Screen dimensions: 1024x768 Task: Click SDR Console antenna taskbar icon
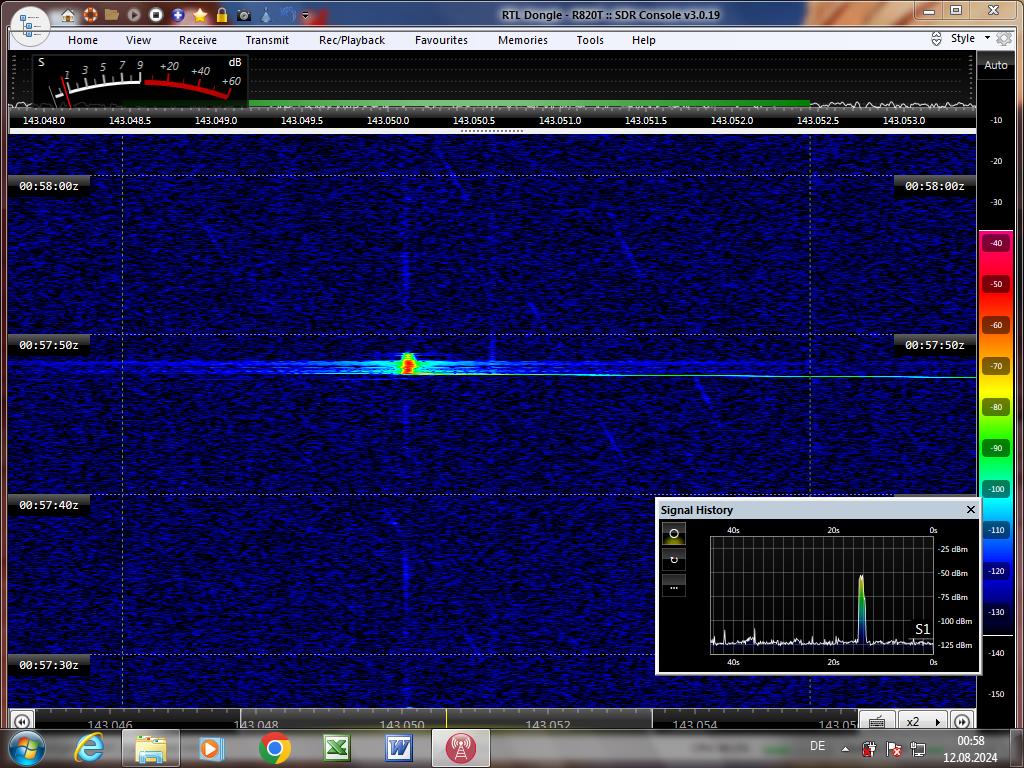coord(460,748)
